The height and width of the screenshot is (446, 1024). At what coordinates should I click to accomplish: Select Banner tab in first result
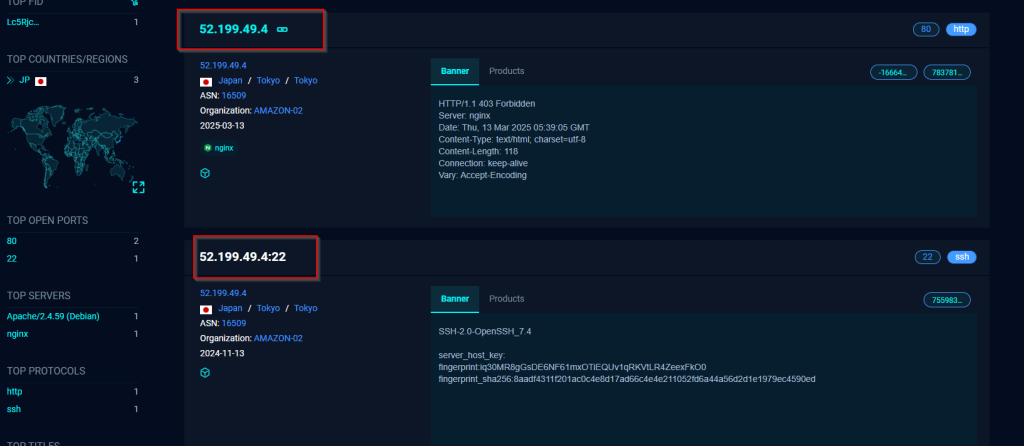(454, 72)
